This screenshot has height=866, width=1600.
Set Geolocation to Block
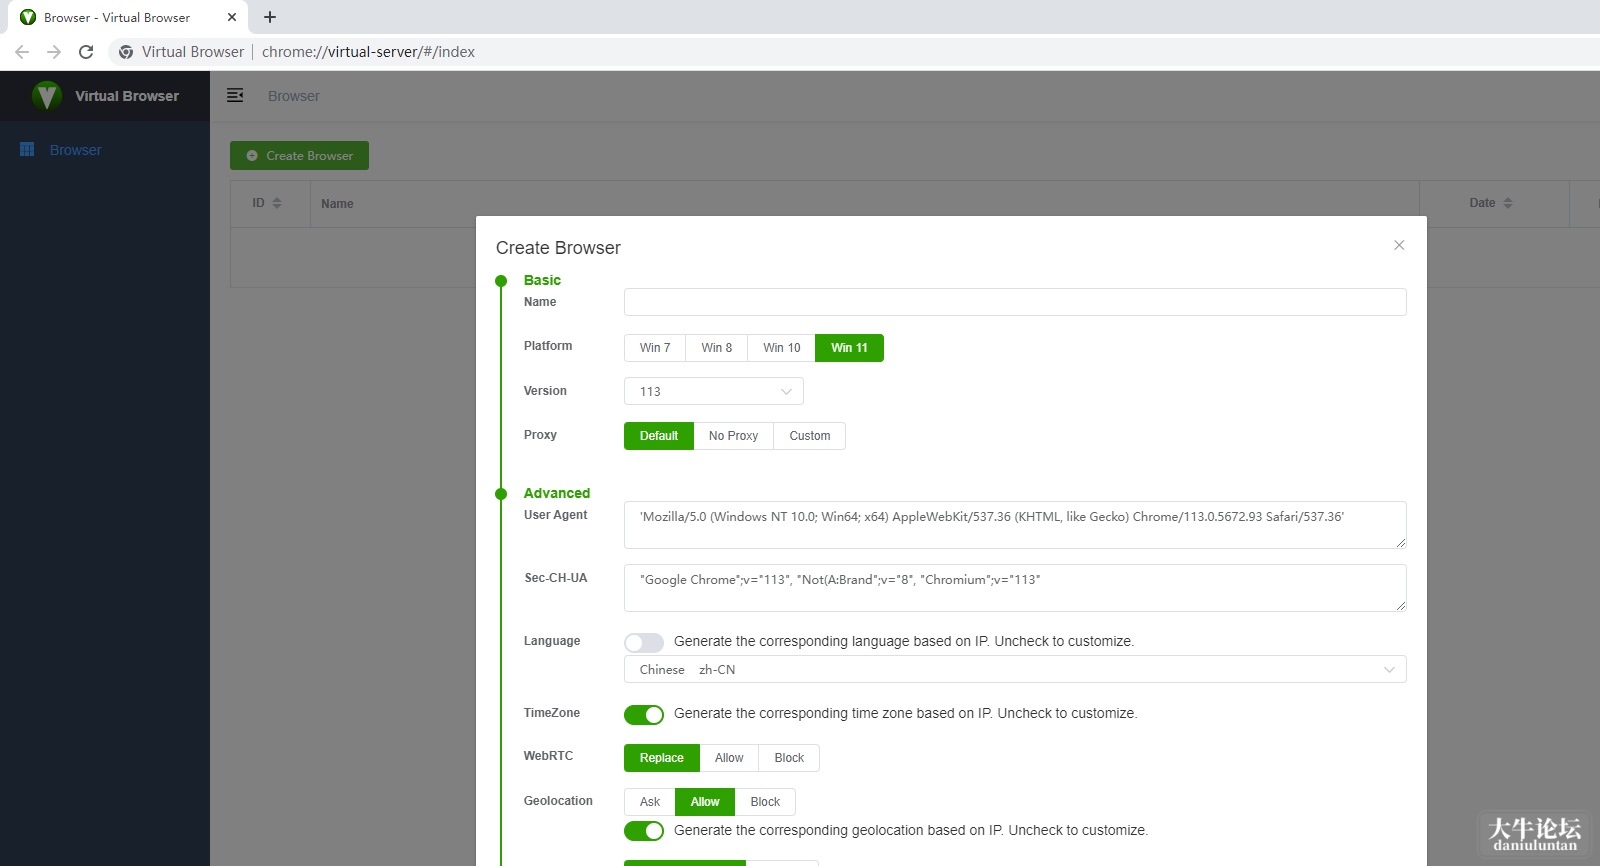point(765,802)
